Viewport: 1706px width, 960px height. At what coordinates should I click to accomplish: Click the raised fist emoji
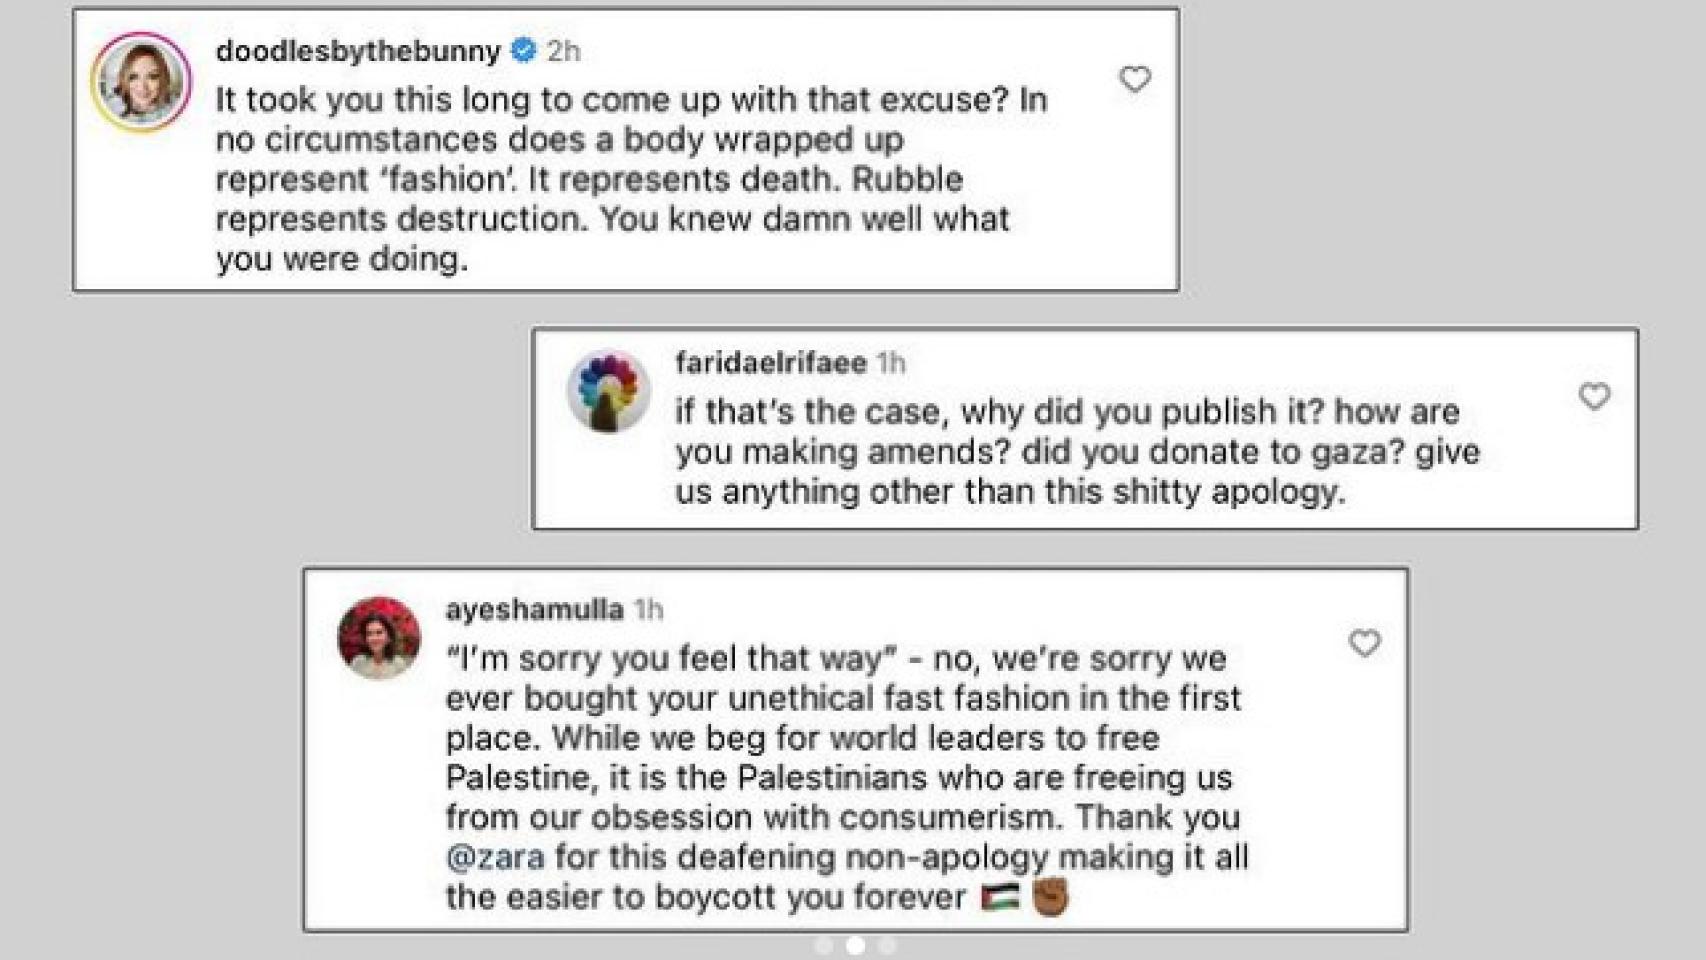(1050, 897)
